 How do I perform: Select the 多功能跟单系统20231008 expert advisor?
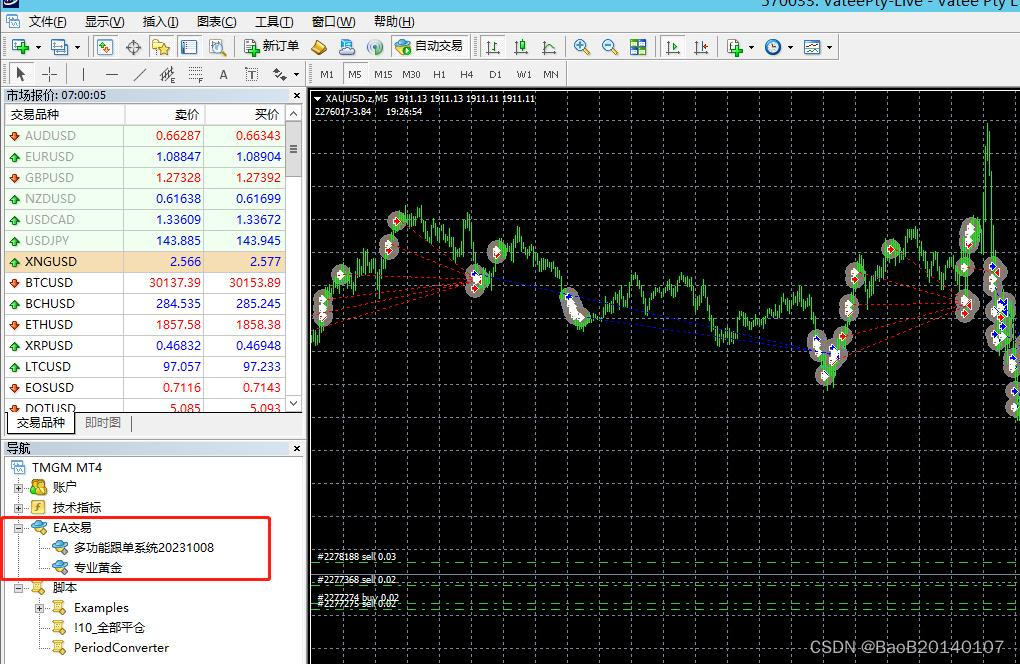coord(144,548)
